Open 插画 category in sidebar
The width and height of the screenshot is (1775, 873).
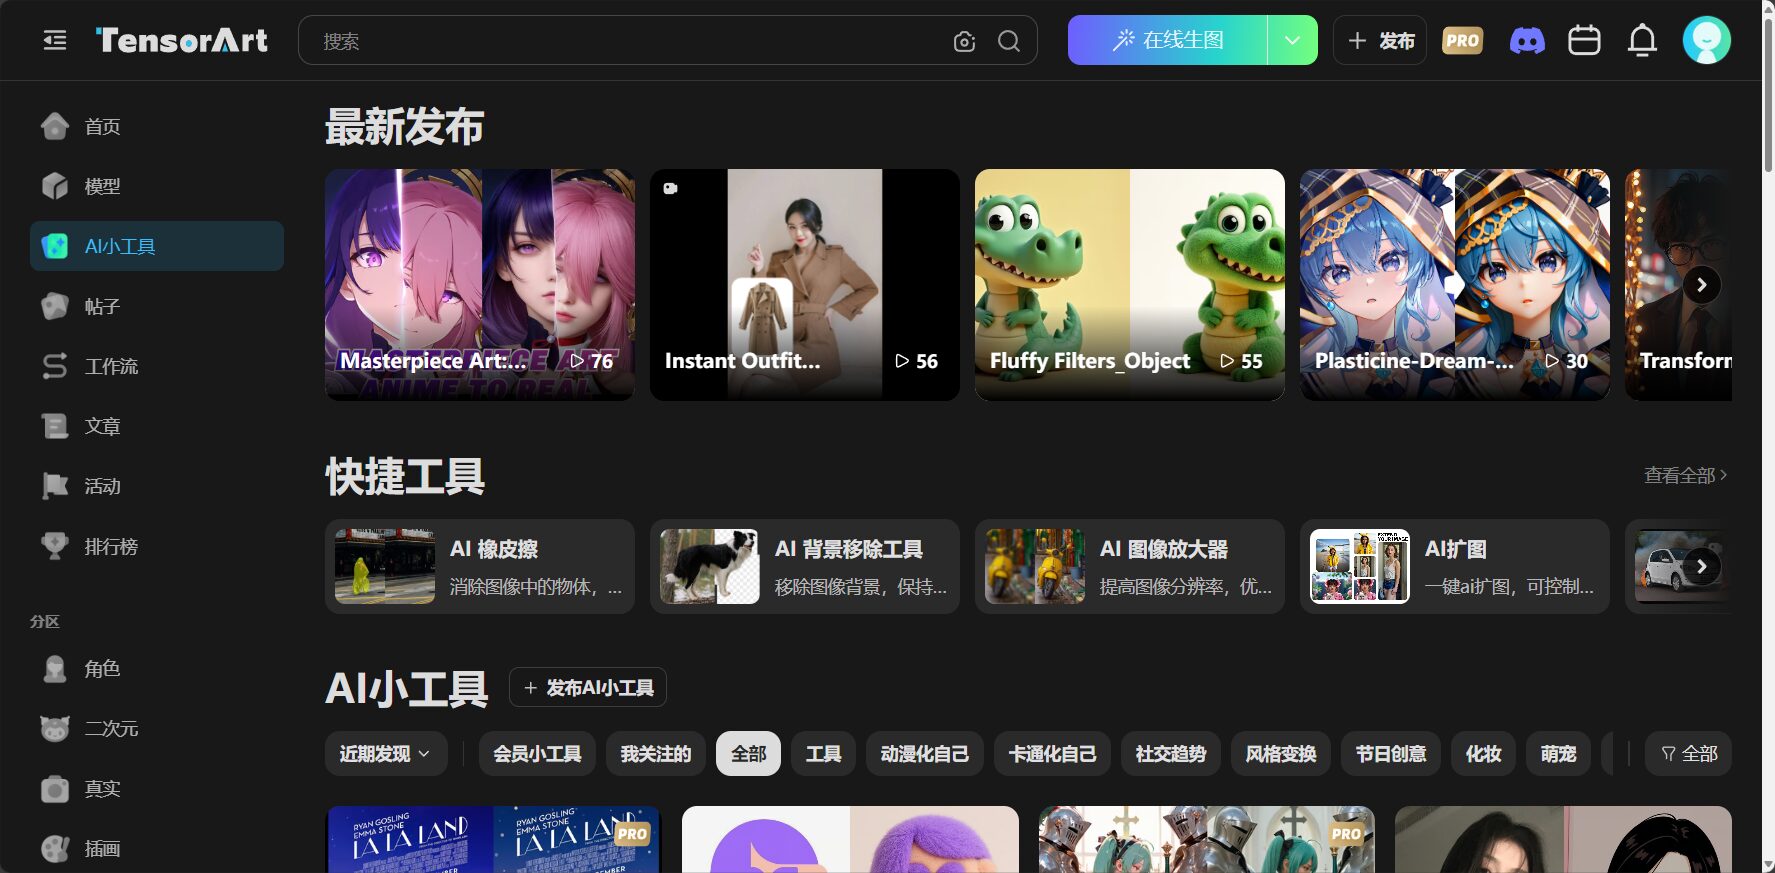coord(157,848)
